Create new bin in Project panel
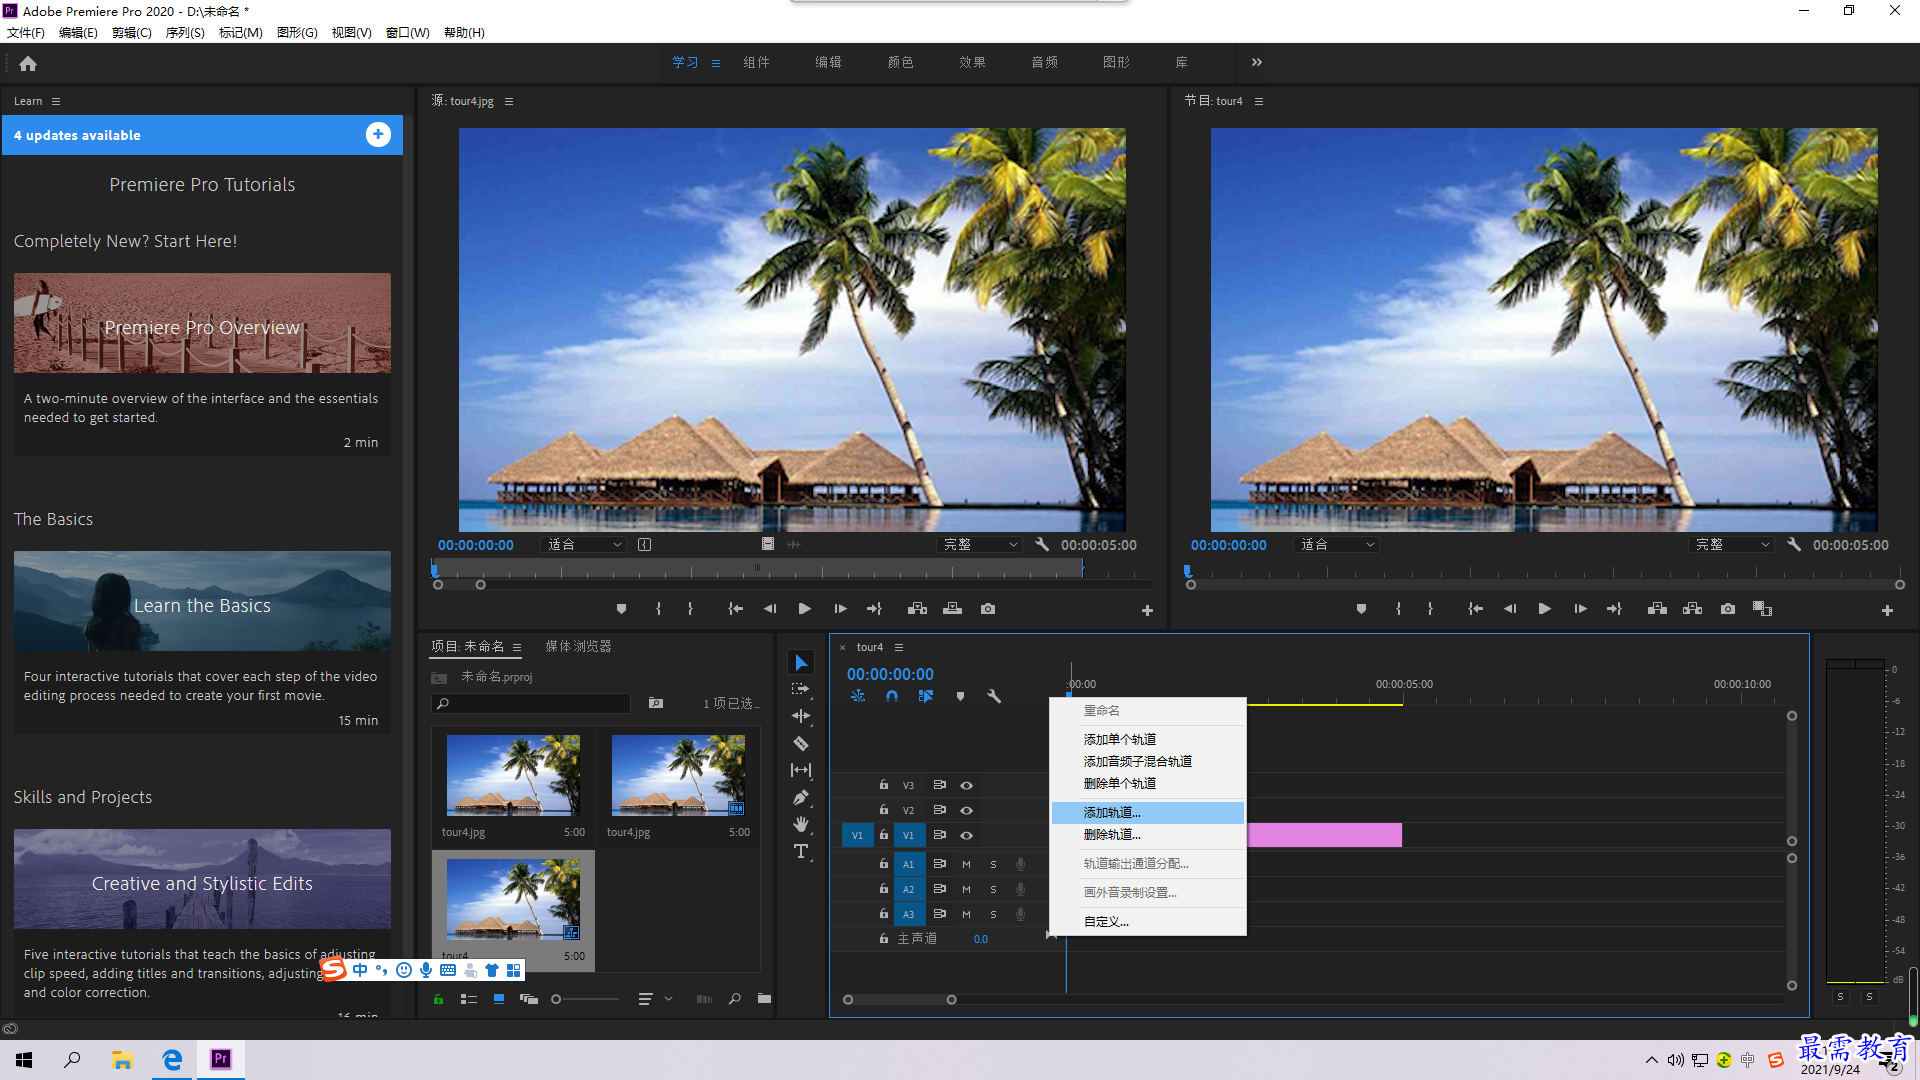The height and width of the screenshot is (1080, 1920). 764,999
